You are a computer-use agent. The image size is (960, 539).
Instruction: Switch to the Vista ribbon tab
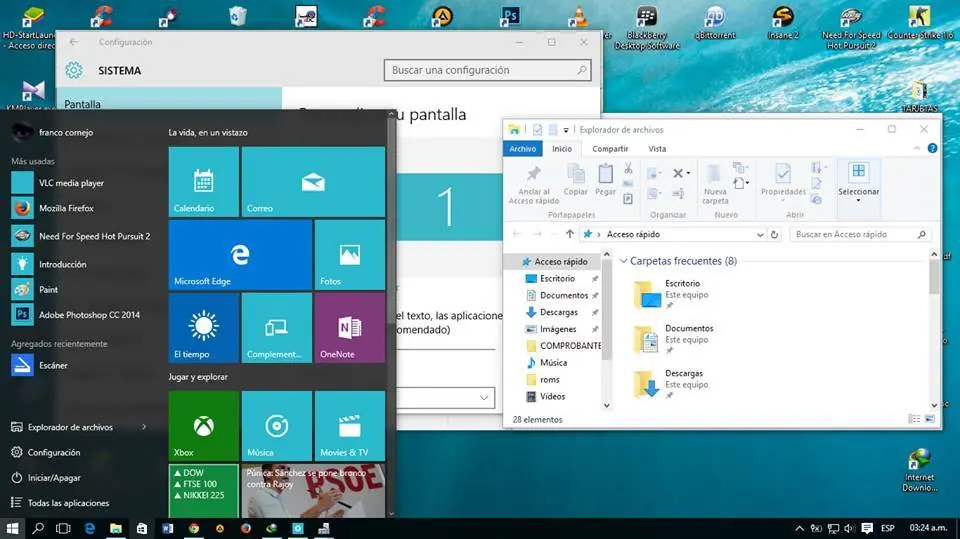[657, 148]
